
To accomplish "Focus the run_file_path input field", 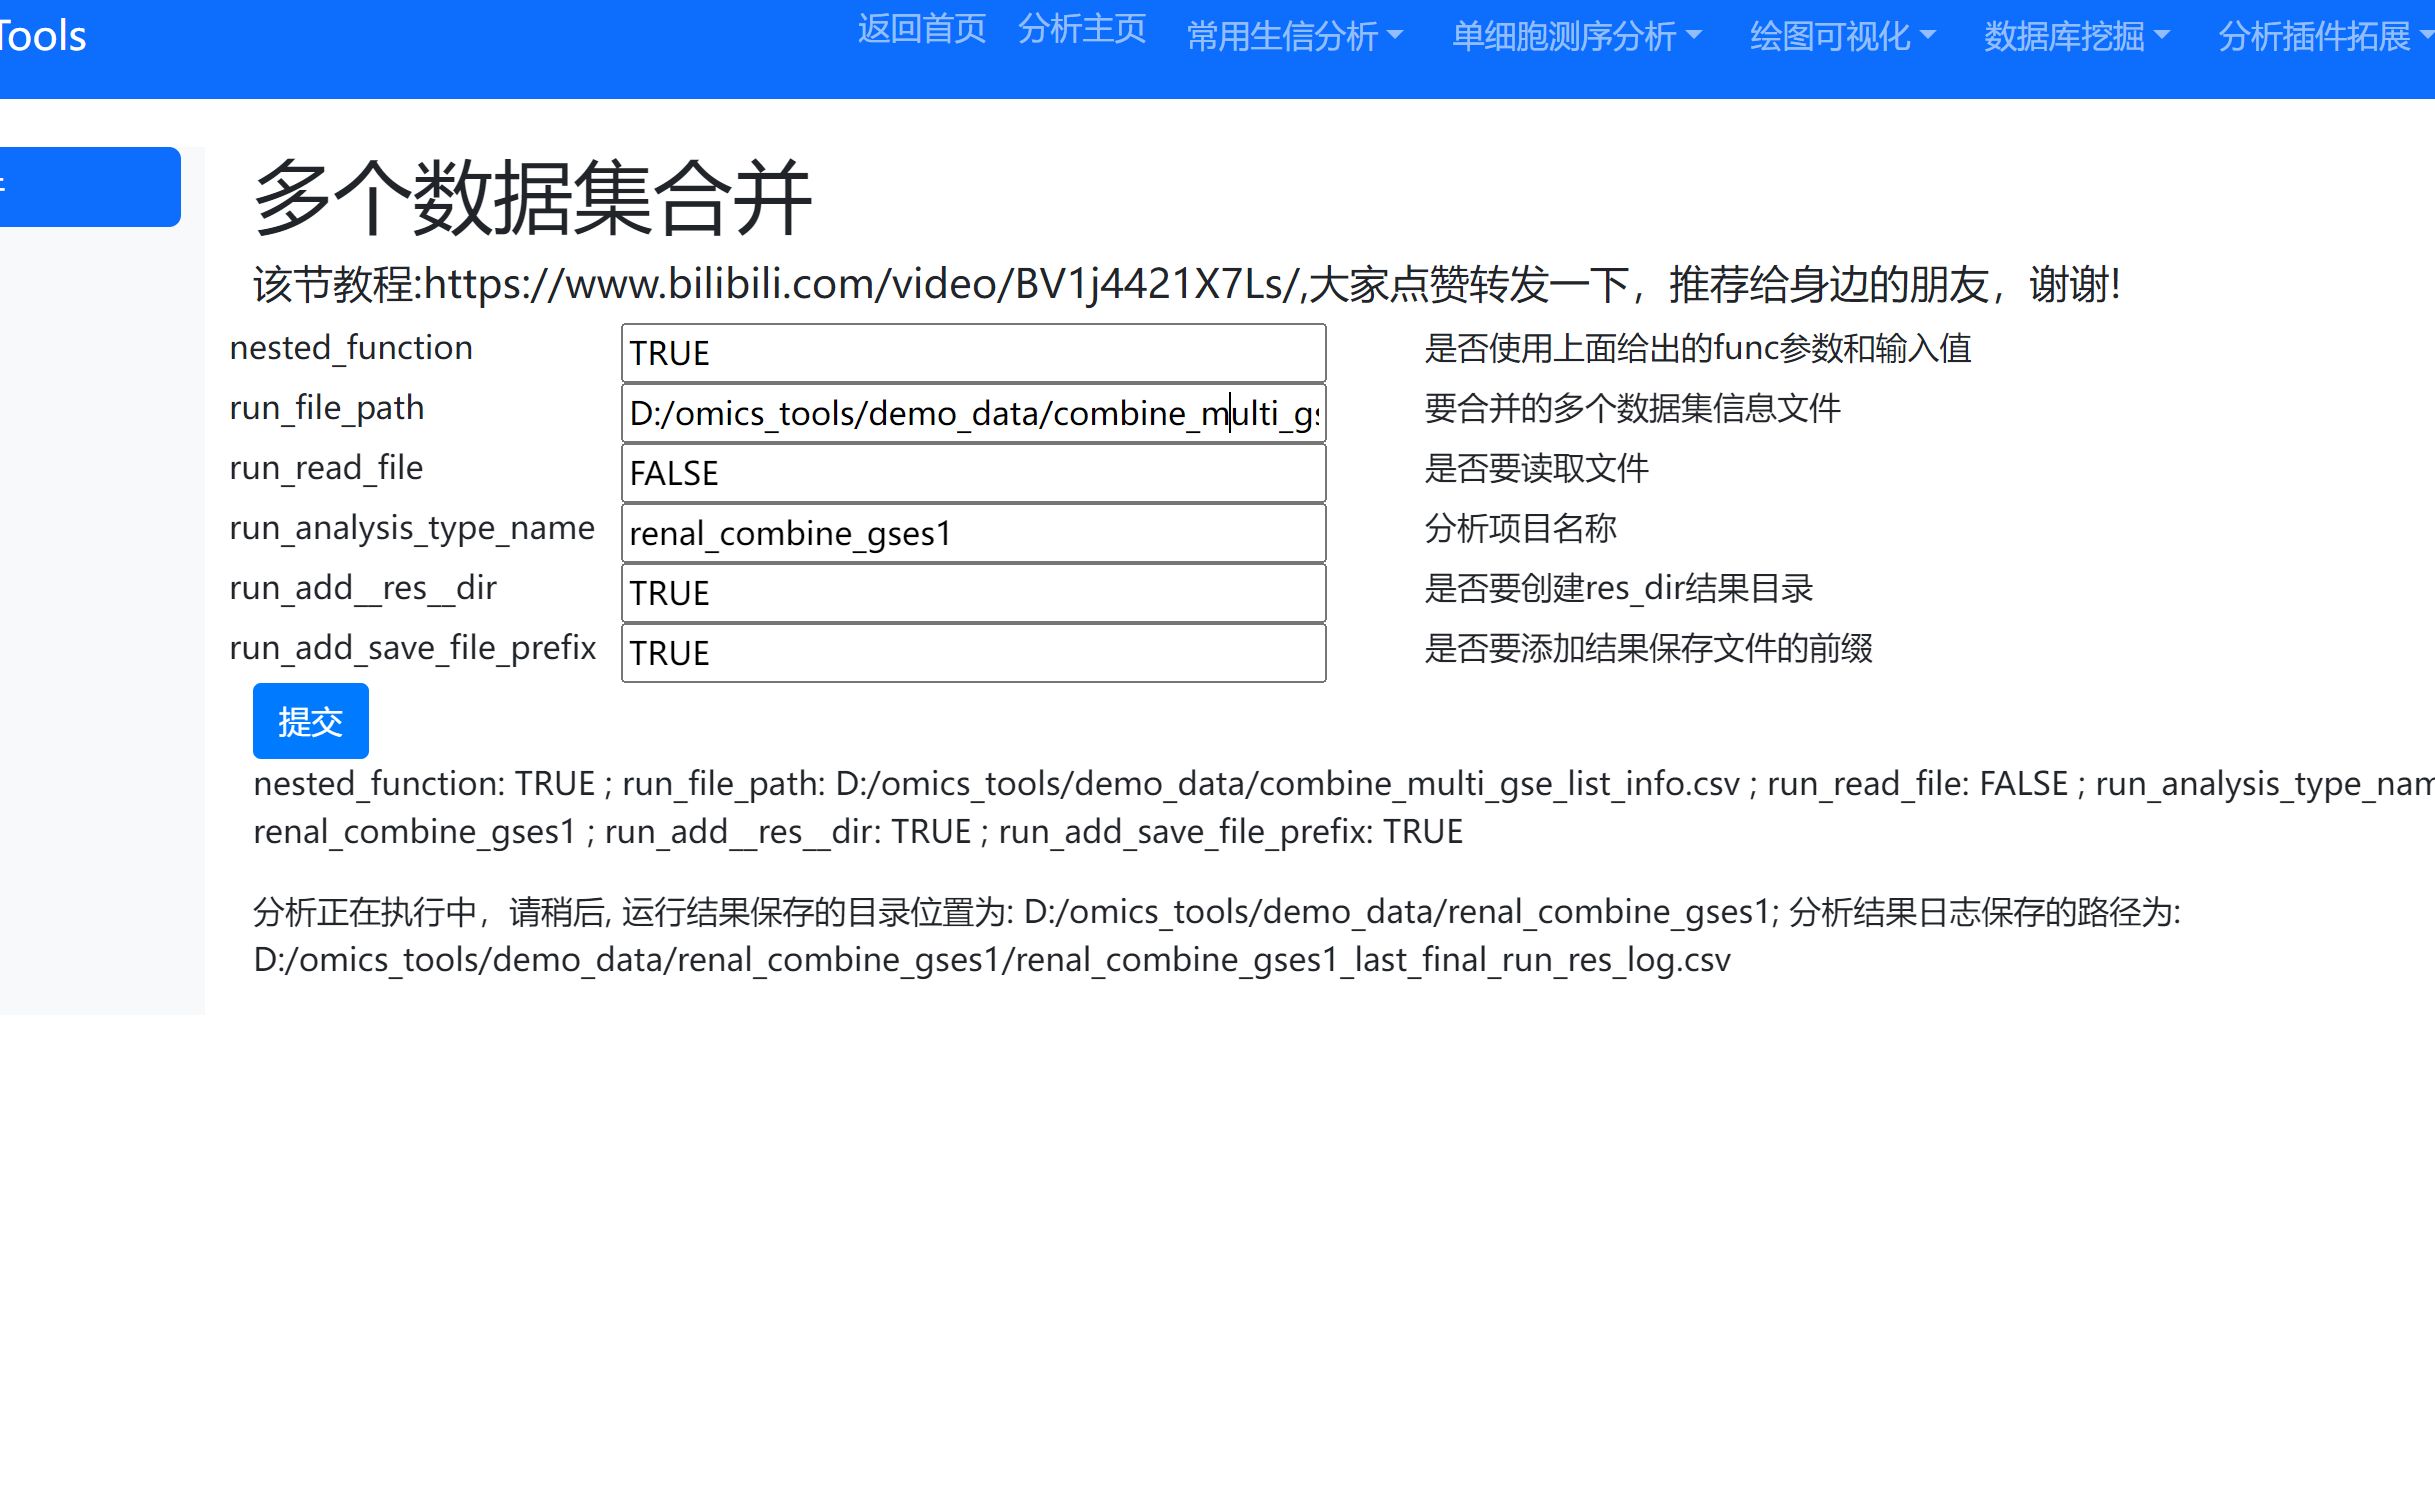I will (x=973, y=413).
